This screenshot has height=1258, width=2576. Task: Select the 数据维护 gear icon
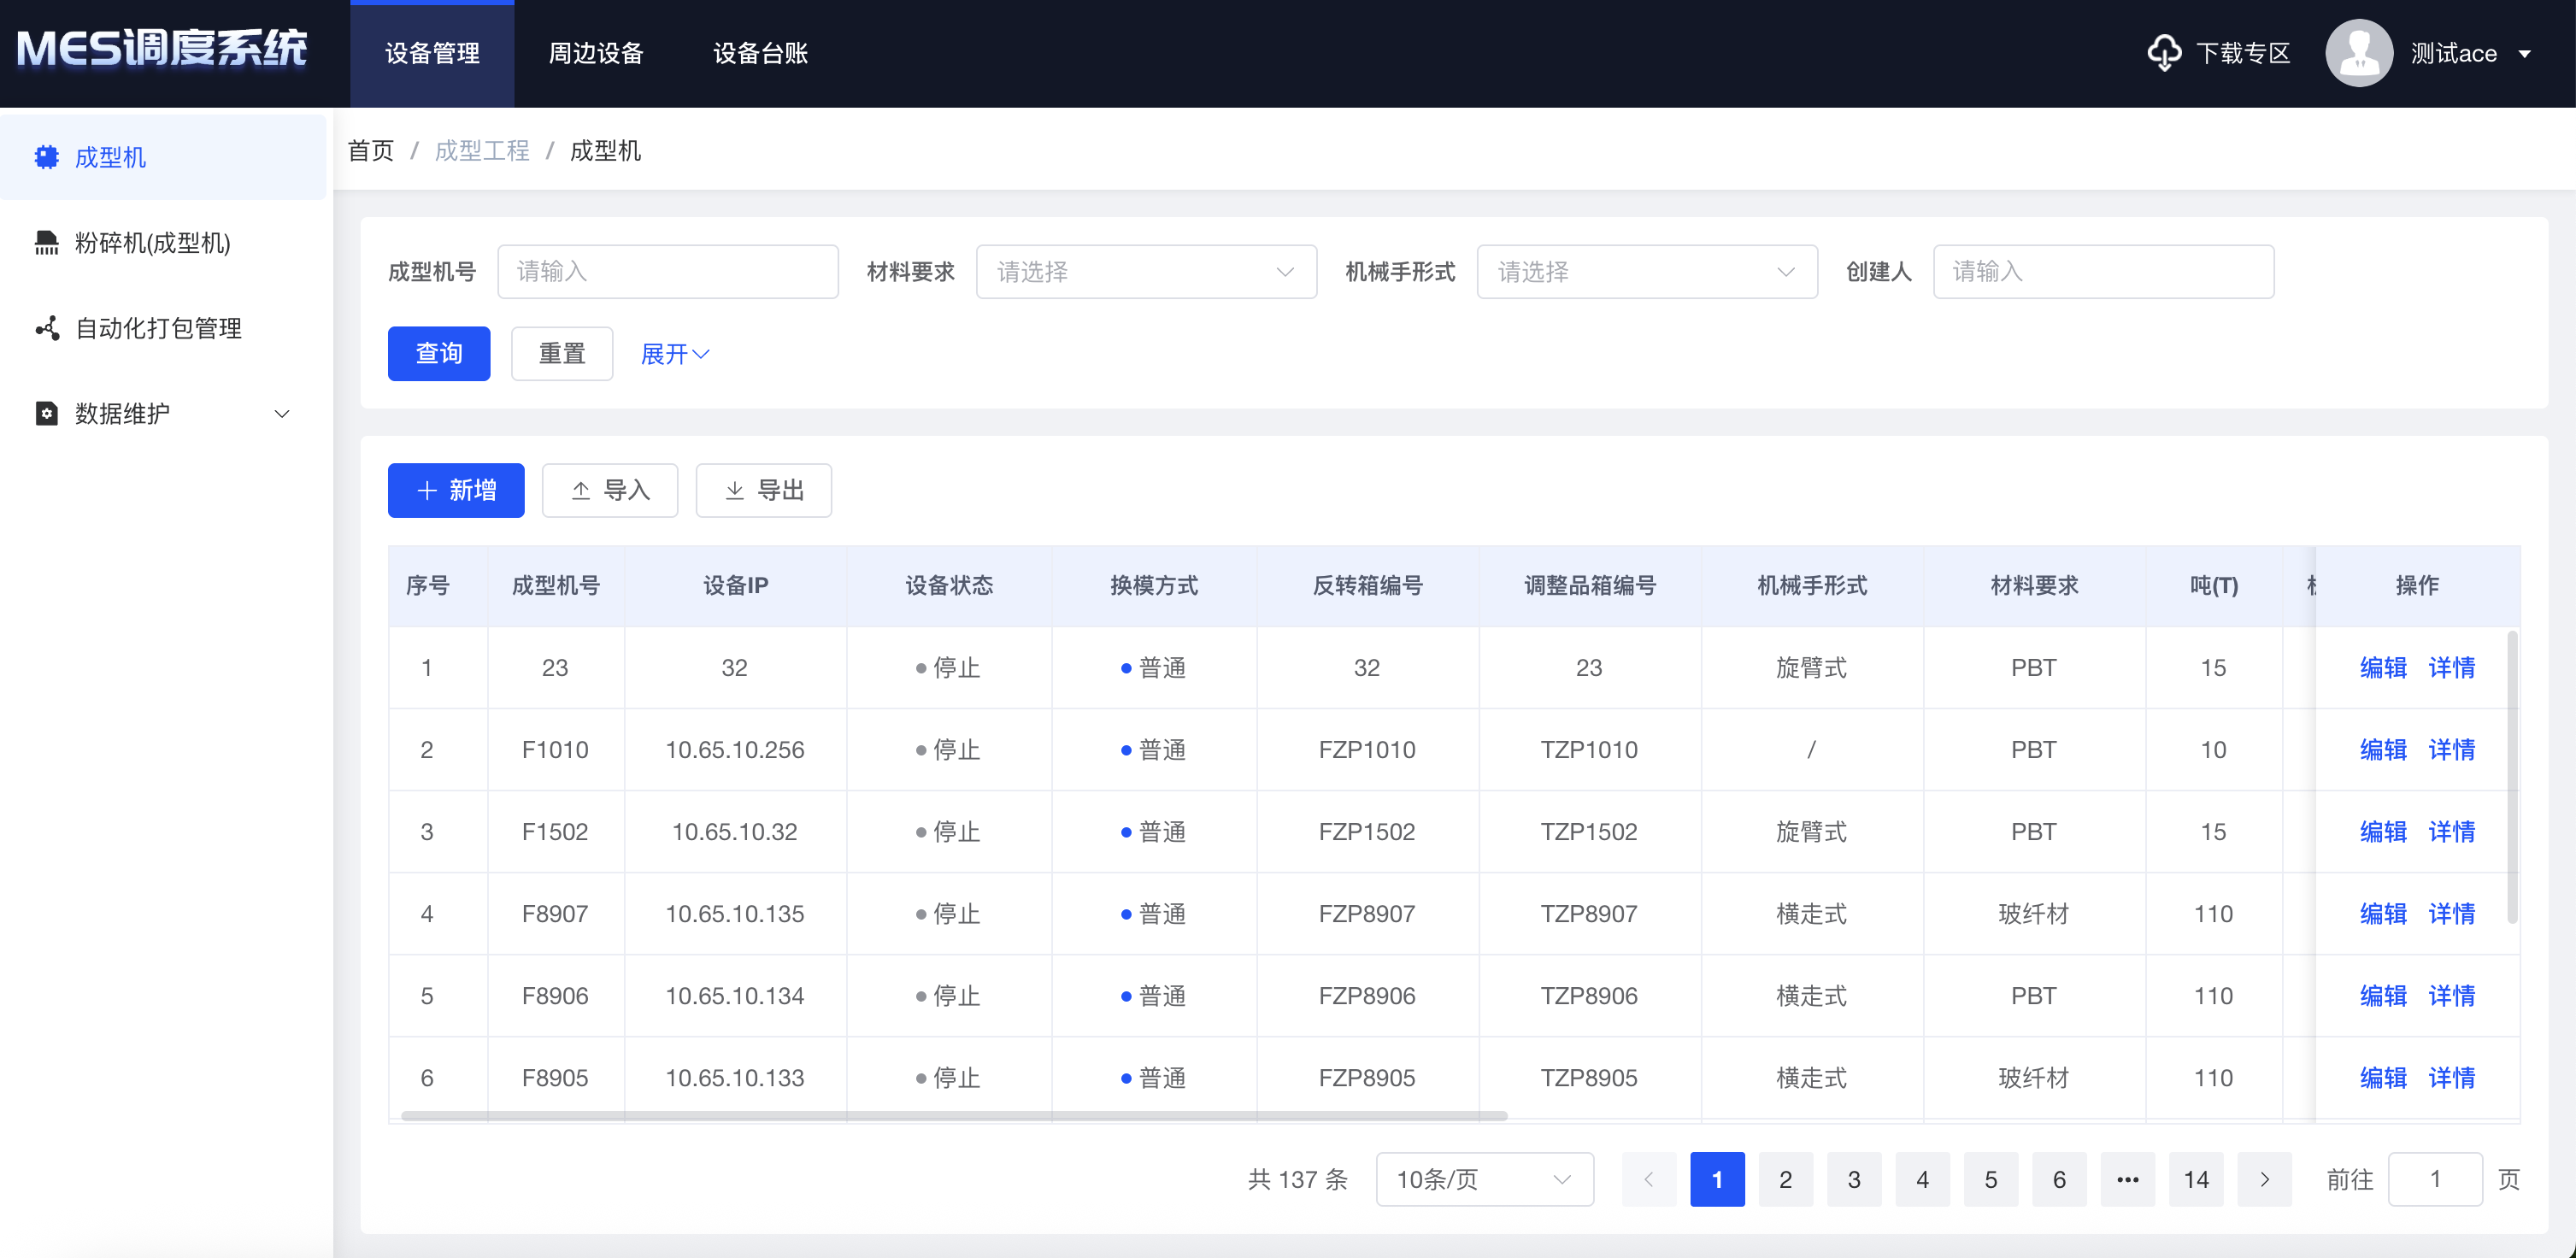(46, 413)
